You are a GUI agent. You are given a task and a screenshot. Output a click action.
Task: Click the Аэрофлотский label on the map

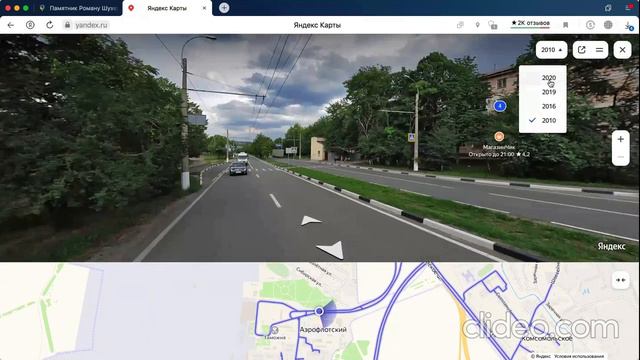pos(323,329)
